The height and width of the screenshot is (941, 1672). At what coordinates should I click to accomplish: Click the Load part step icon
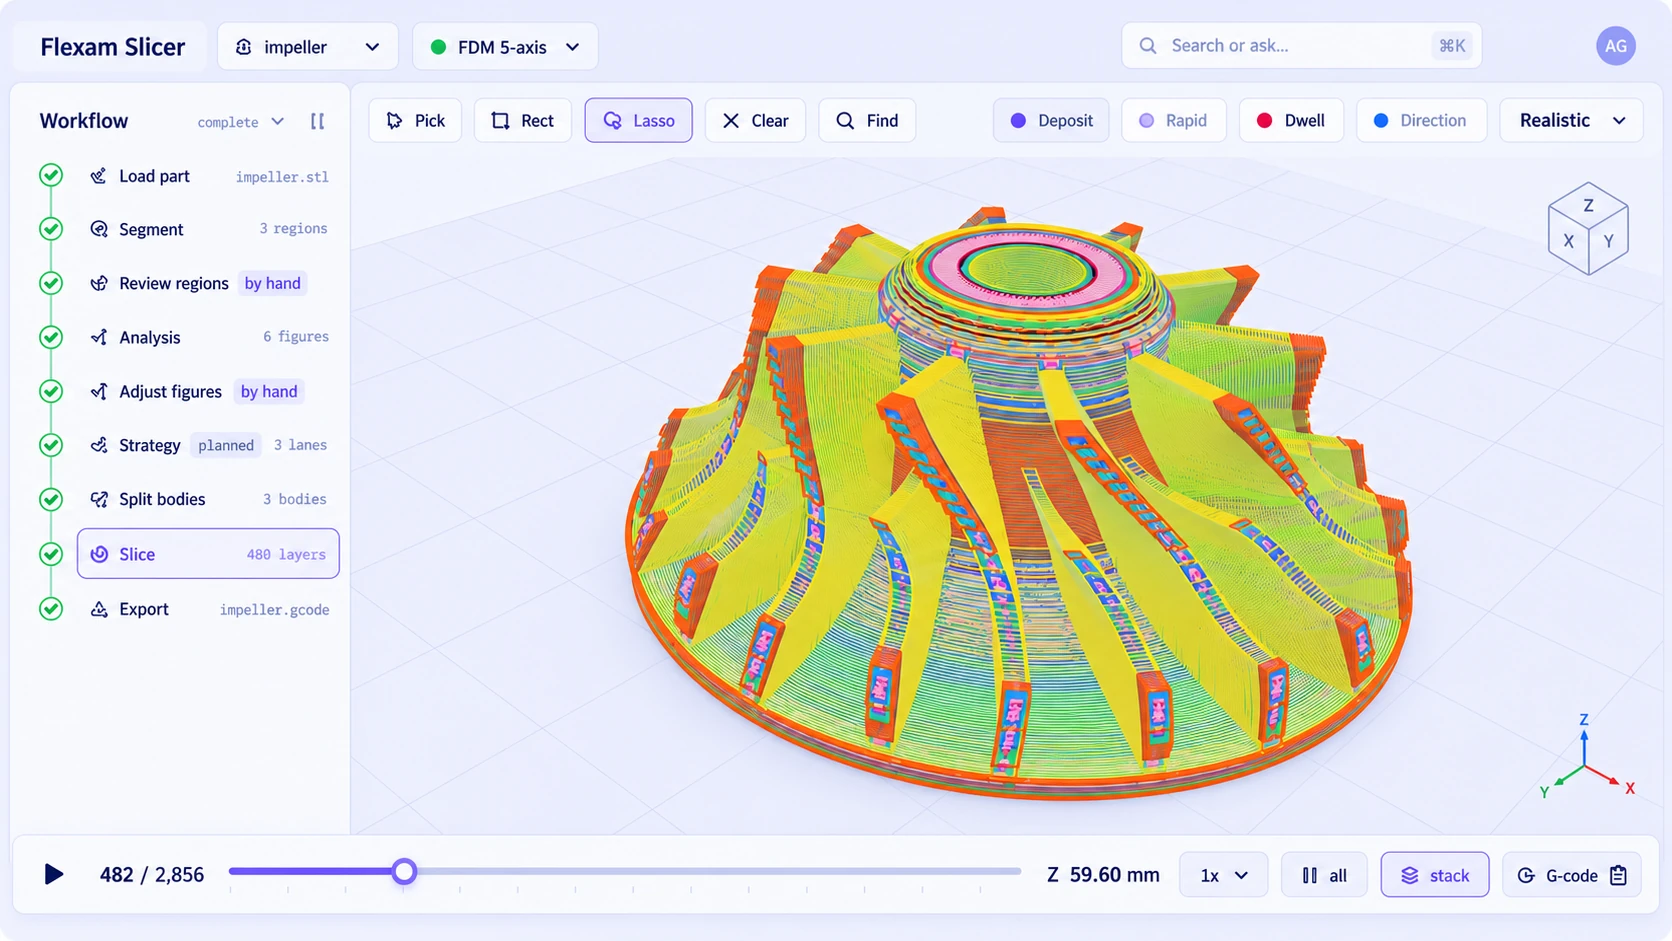pos(99,176)
